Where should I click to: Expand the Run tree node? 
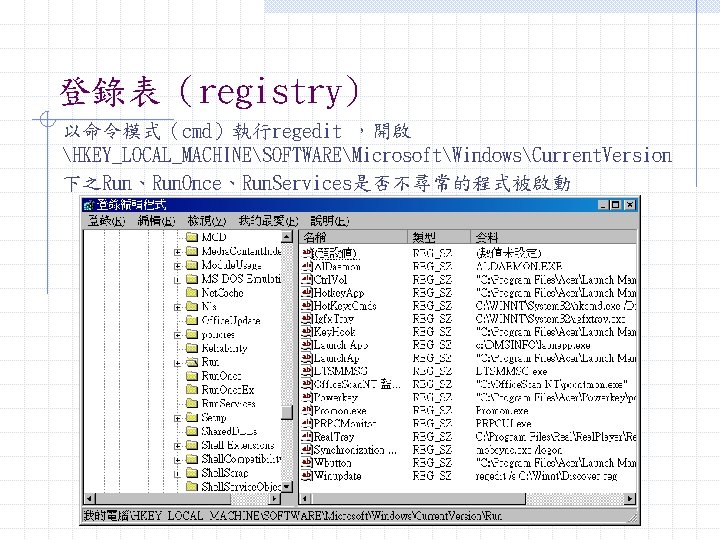[178, 363]
